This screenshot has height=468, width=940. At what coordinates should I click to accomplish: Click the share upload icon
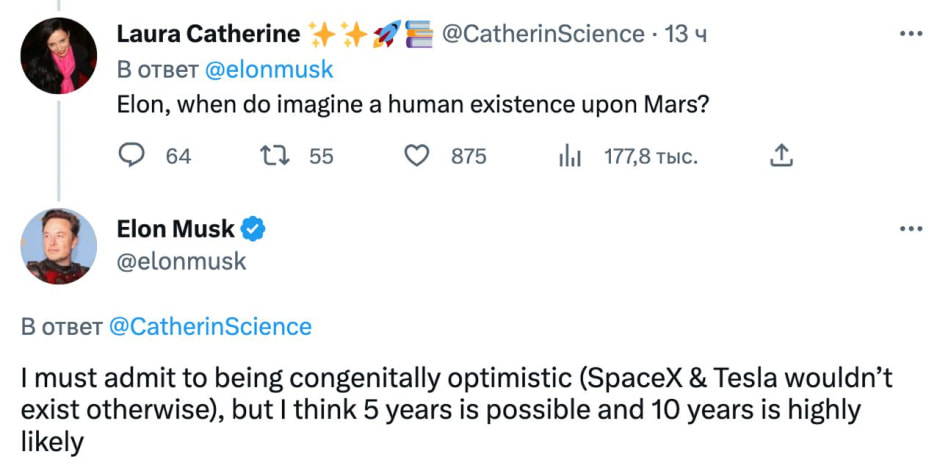pos(783,156)
